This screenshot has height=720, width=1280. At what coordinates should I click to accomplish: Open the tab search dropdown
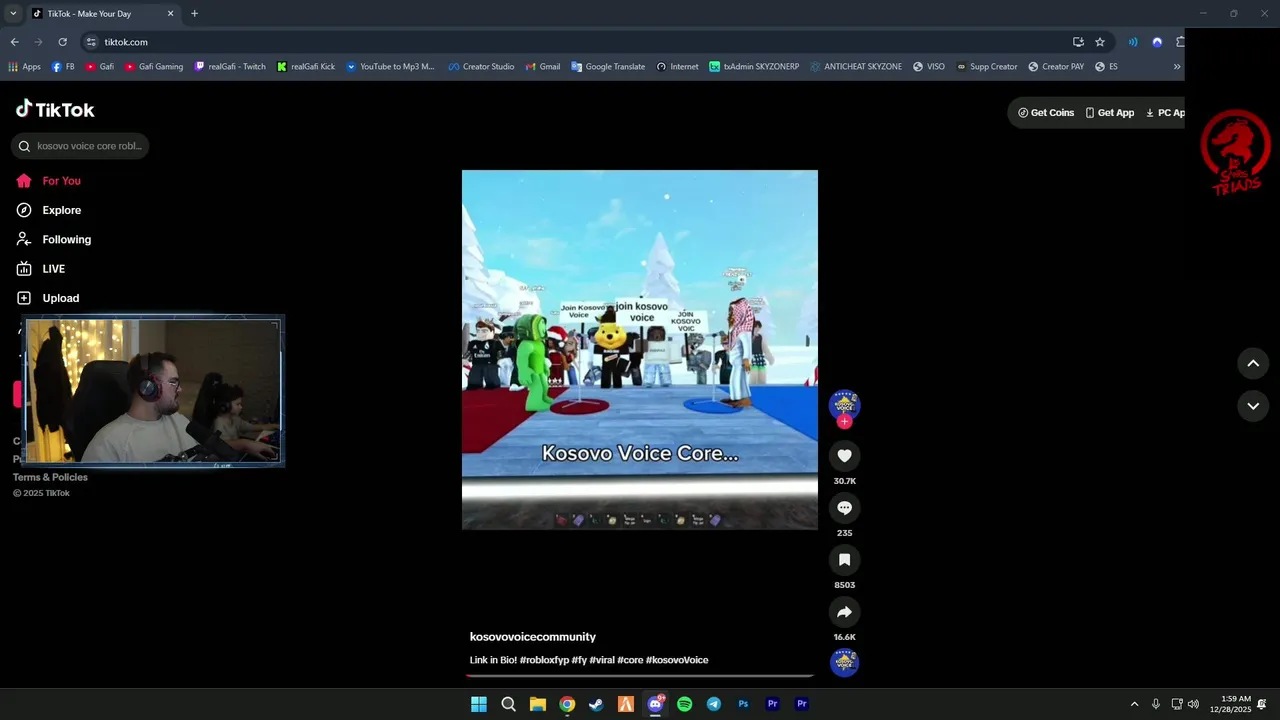coord(13,13)
